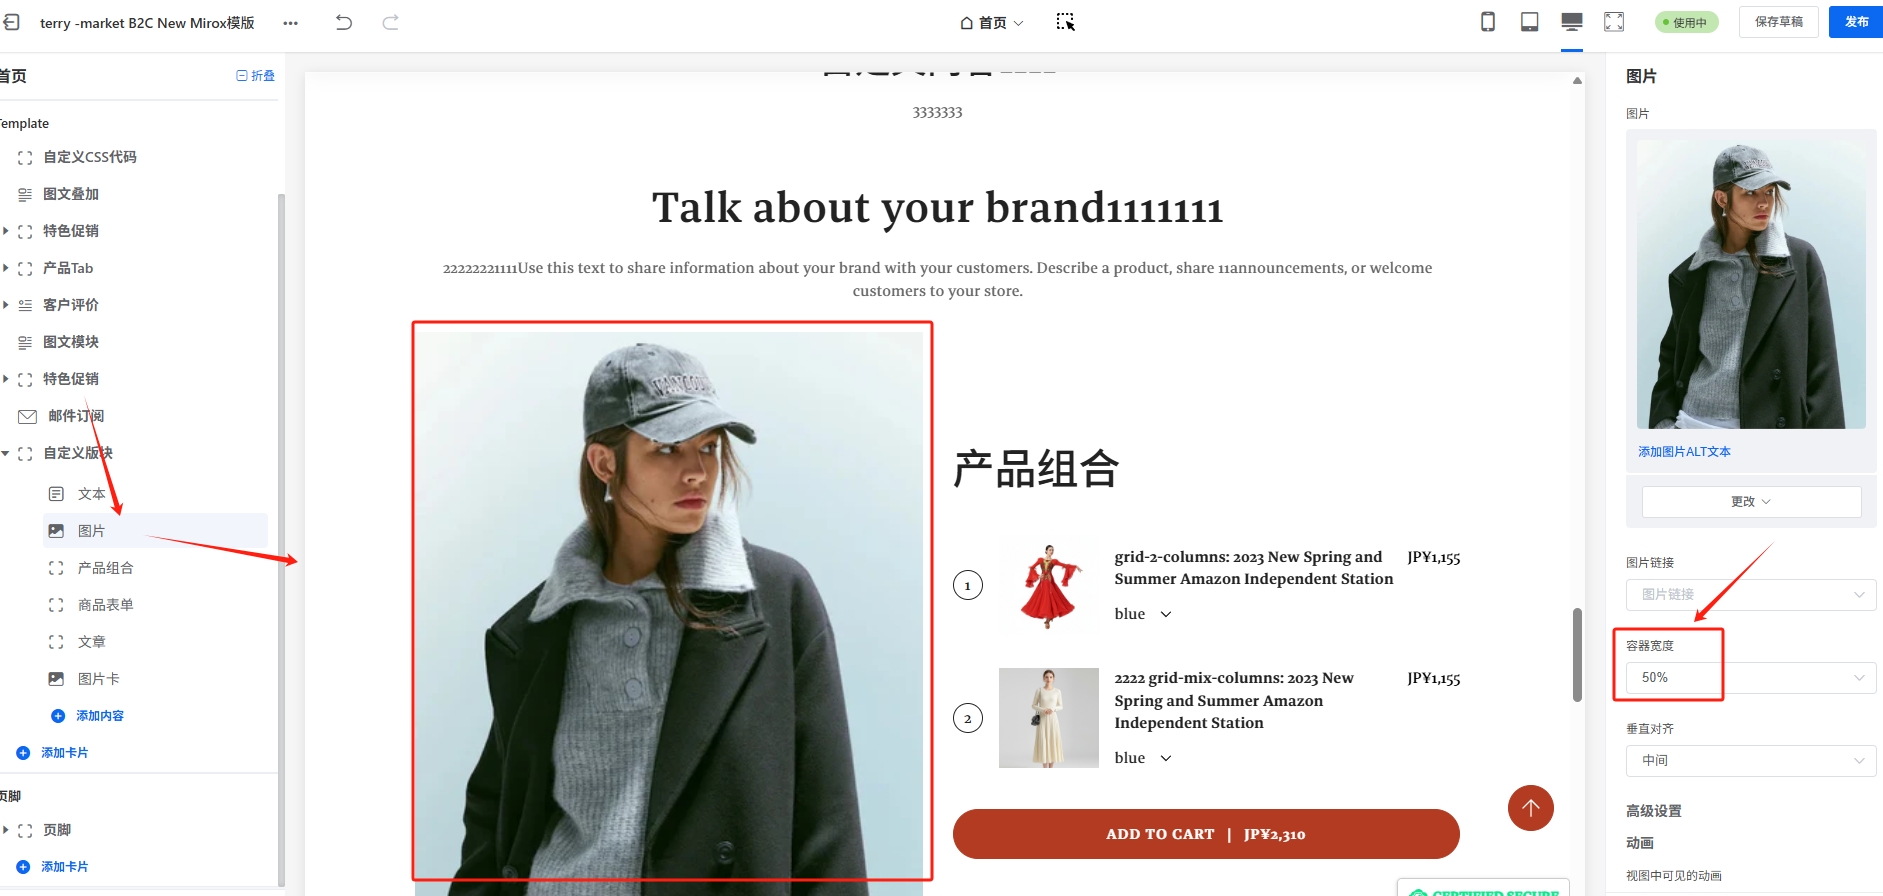This screenshot has width=1883, height=896.
Task: Collapse sections with 折叠 toggle
Action: coord(256,76)
